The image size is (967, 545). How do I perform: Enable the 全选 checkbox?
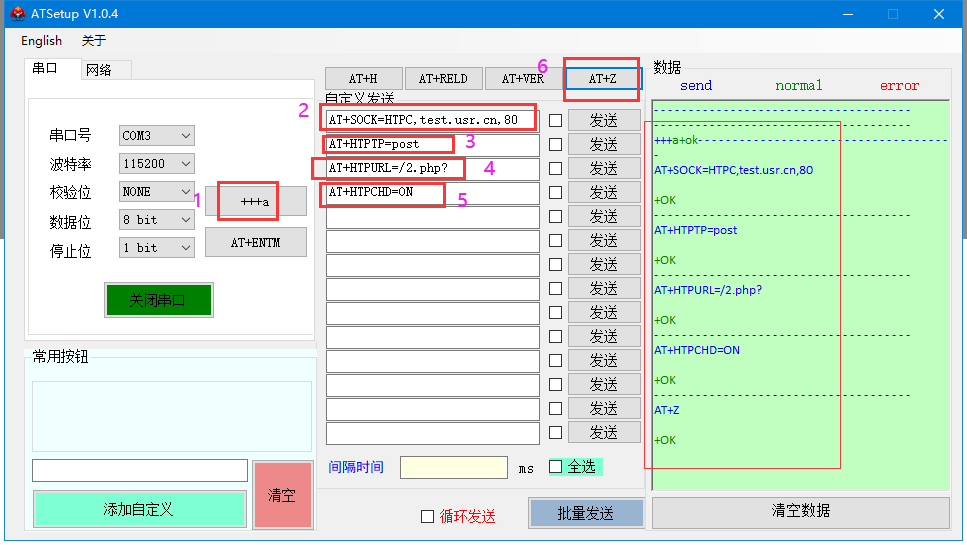pyautogui.click(x=556, y=467)
